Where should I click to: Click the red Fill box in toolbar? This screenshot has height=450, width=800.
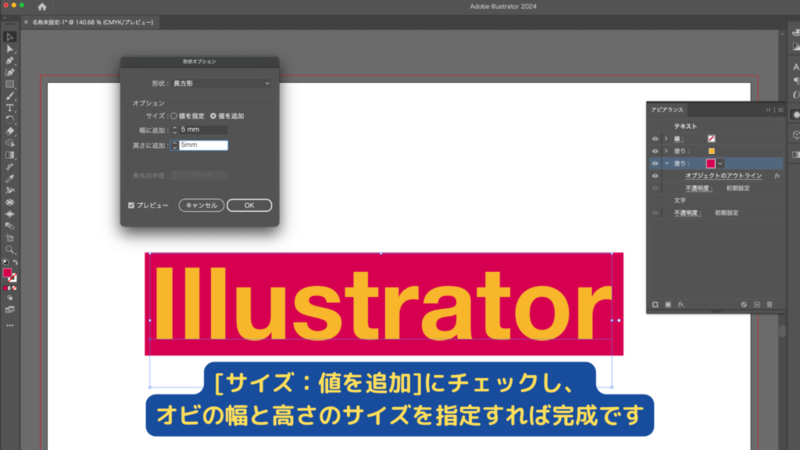pos(7,273)
